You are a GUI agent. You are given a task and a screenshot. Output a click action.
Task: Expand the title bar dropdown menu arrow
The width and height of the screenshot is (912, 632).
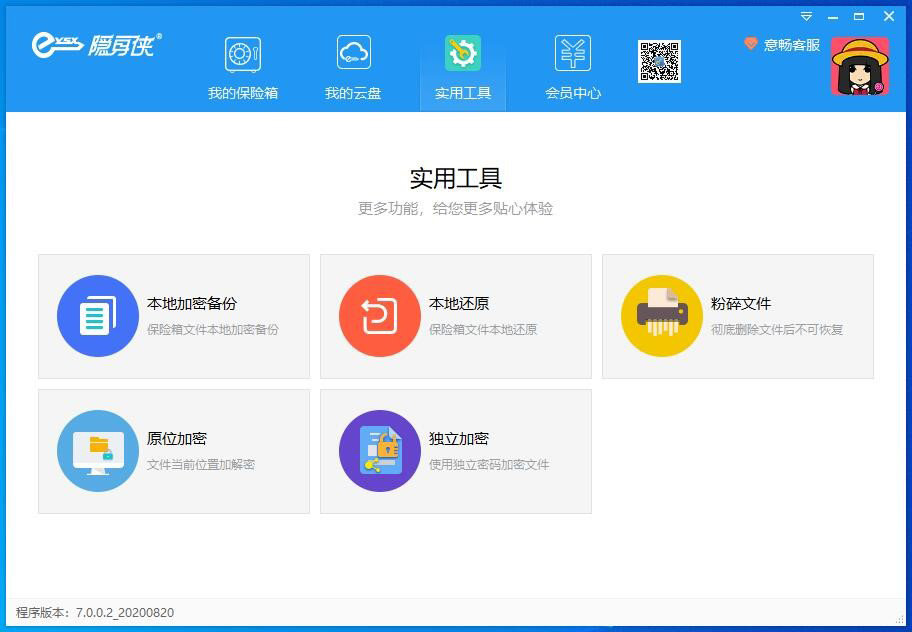[806, 17]
